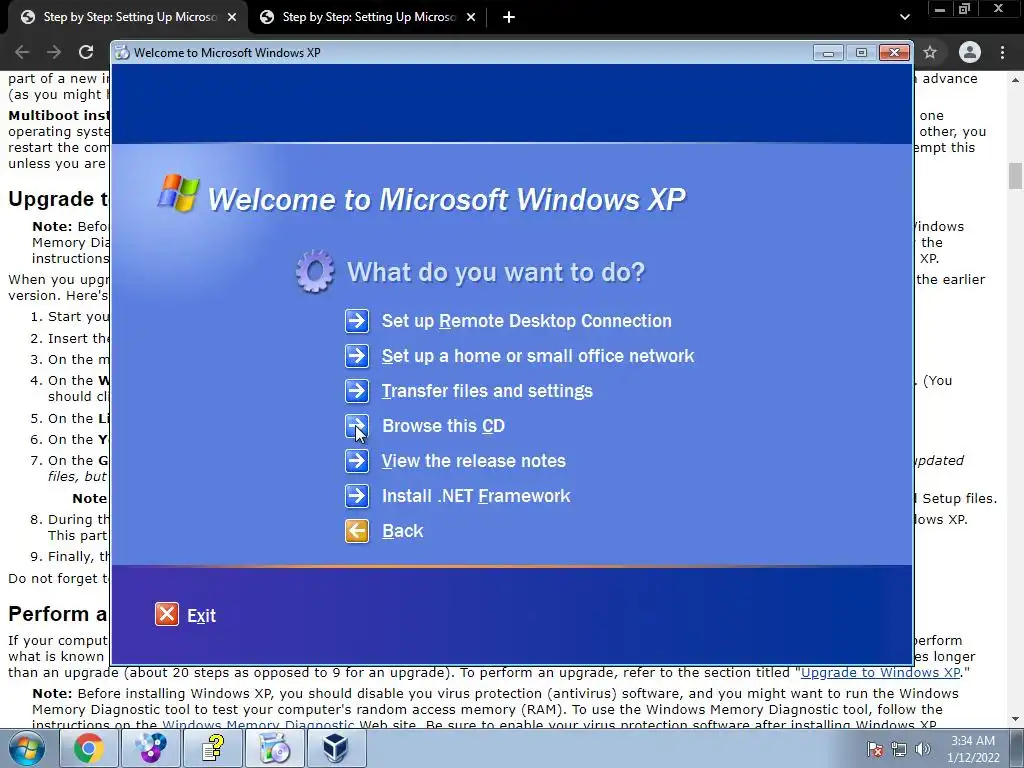Click arrow icon beside Transfer files and settings
The height and width of the screenshot is (768, 1024).
357,391
